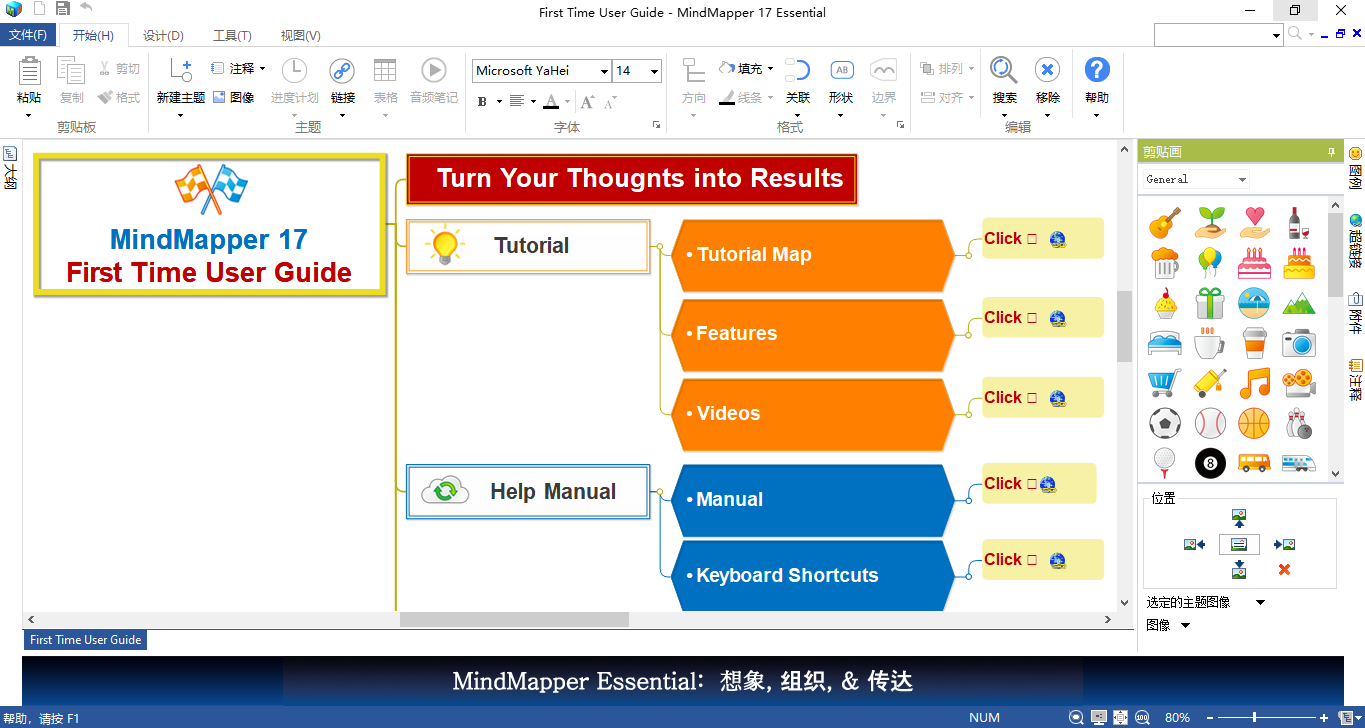Open the font size 14 dropdown

click(654, 71)
